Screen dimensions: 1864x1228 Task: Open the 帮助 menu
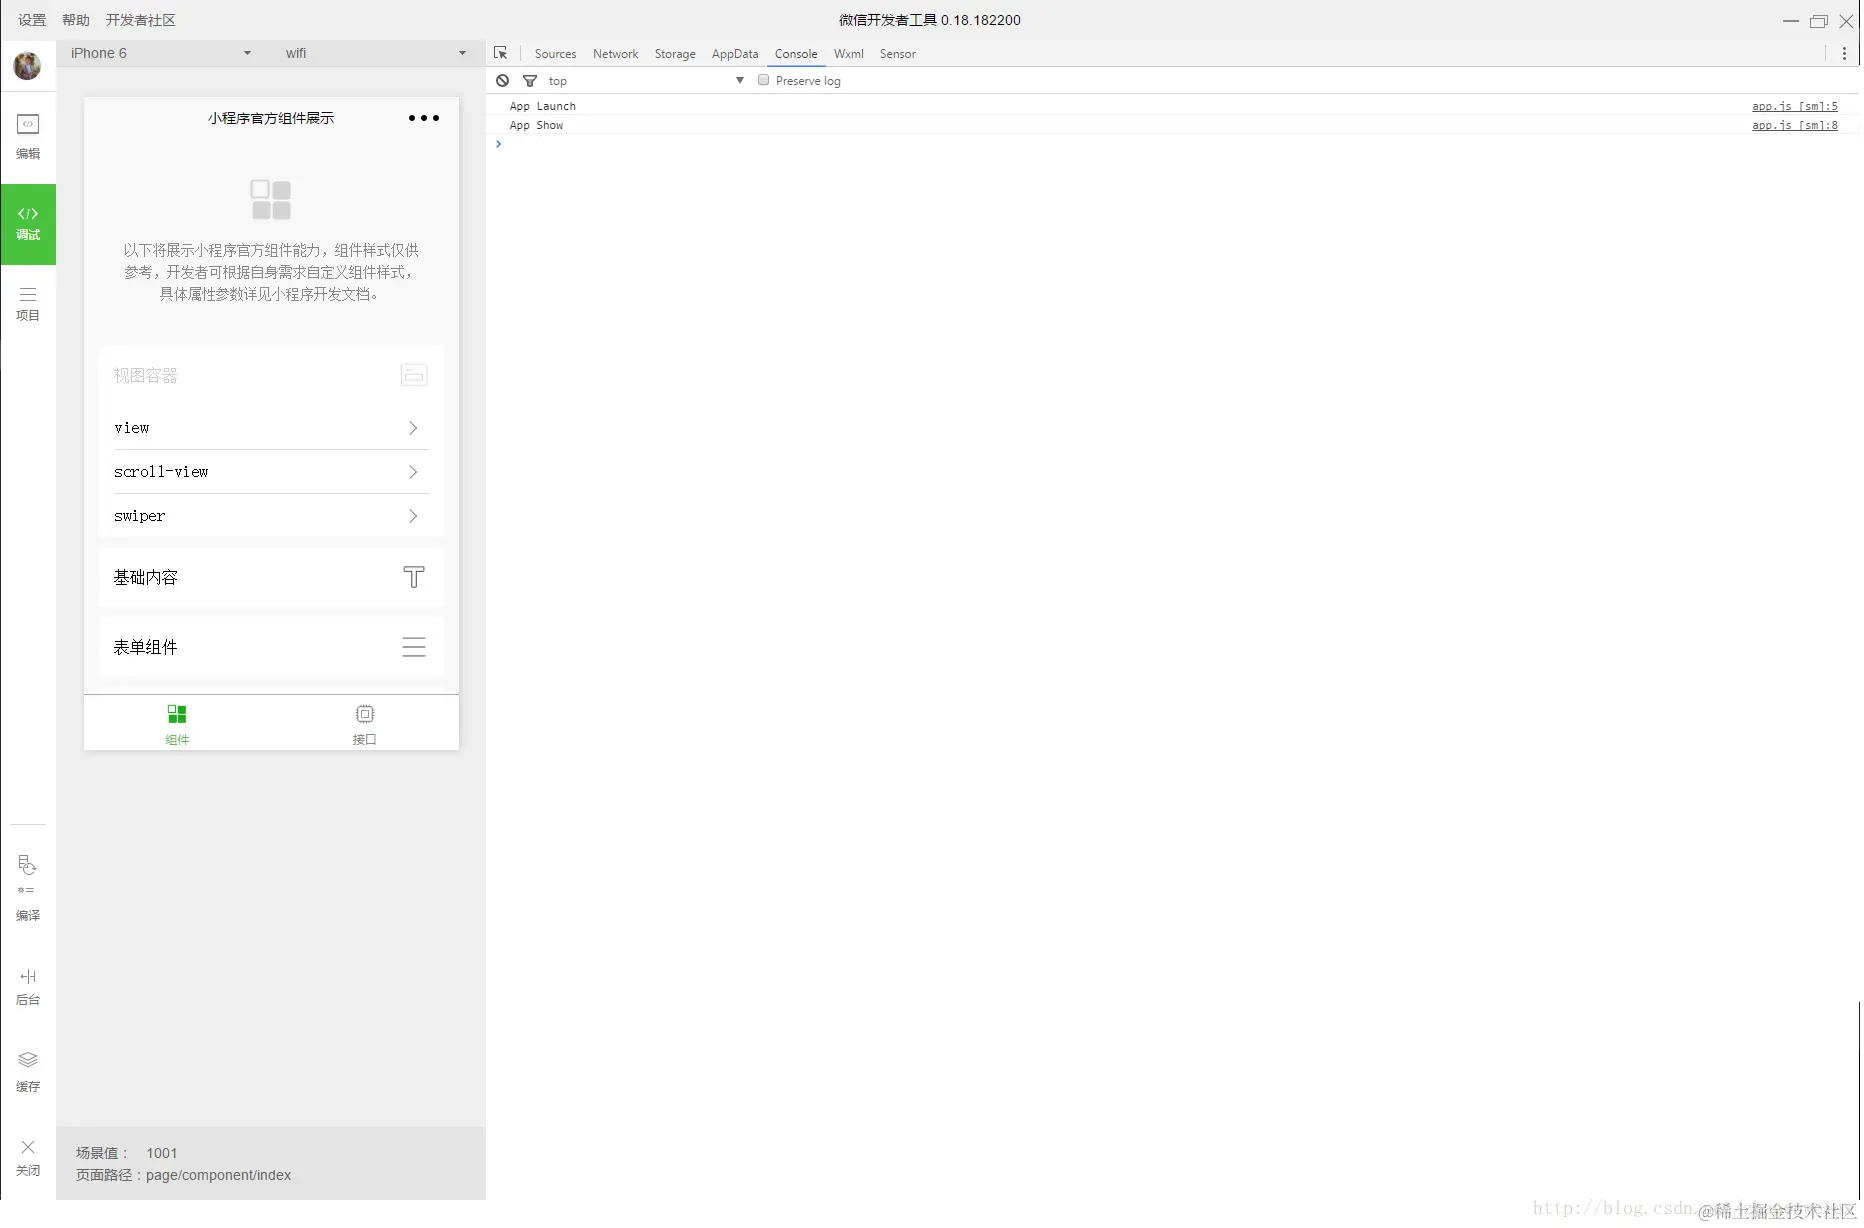[x=76, y=20]
